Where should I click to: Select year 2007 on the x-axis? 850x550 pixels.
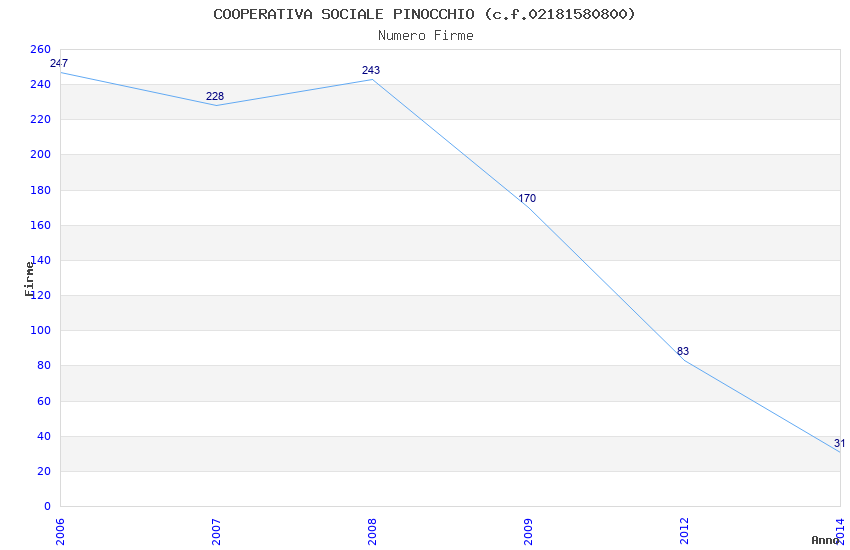[x=216, y=530]
